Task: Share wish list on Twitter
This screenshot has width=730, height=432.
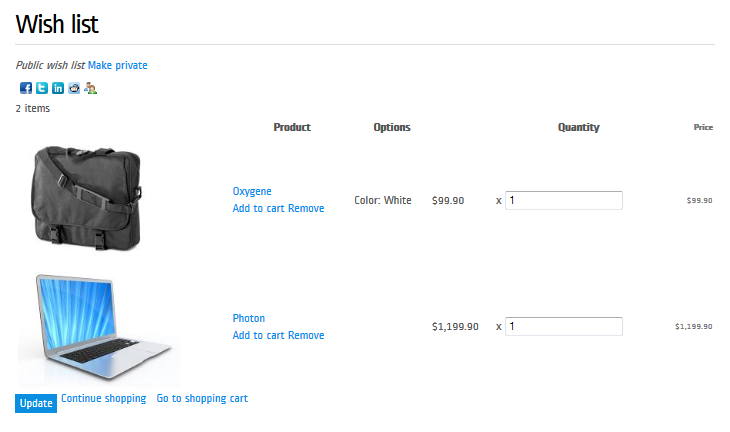Action: pyautogui.click(x=42, y=88)
